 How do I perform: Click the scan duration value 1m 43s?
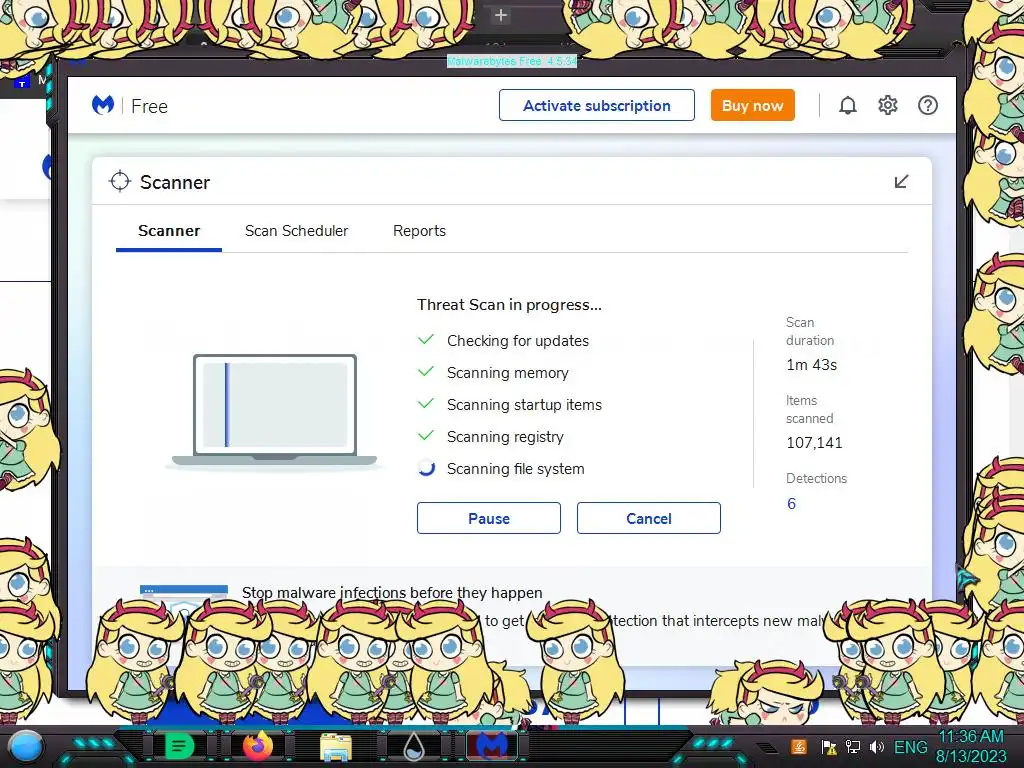tap(812, 365)
